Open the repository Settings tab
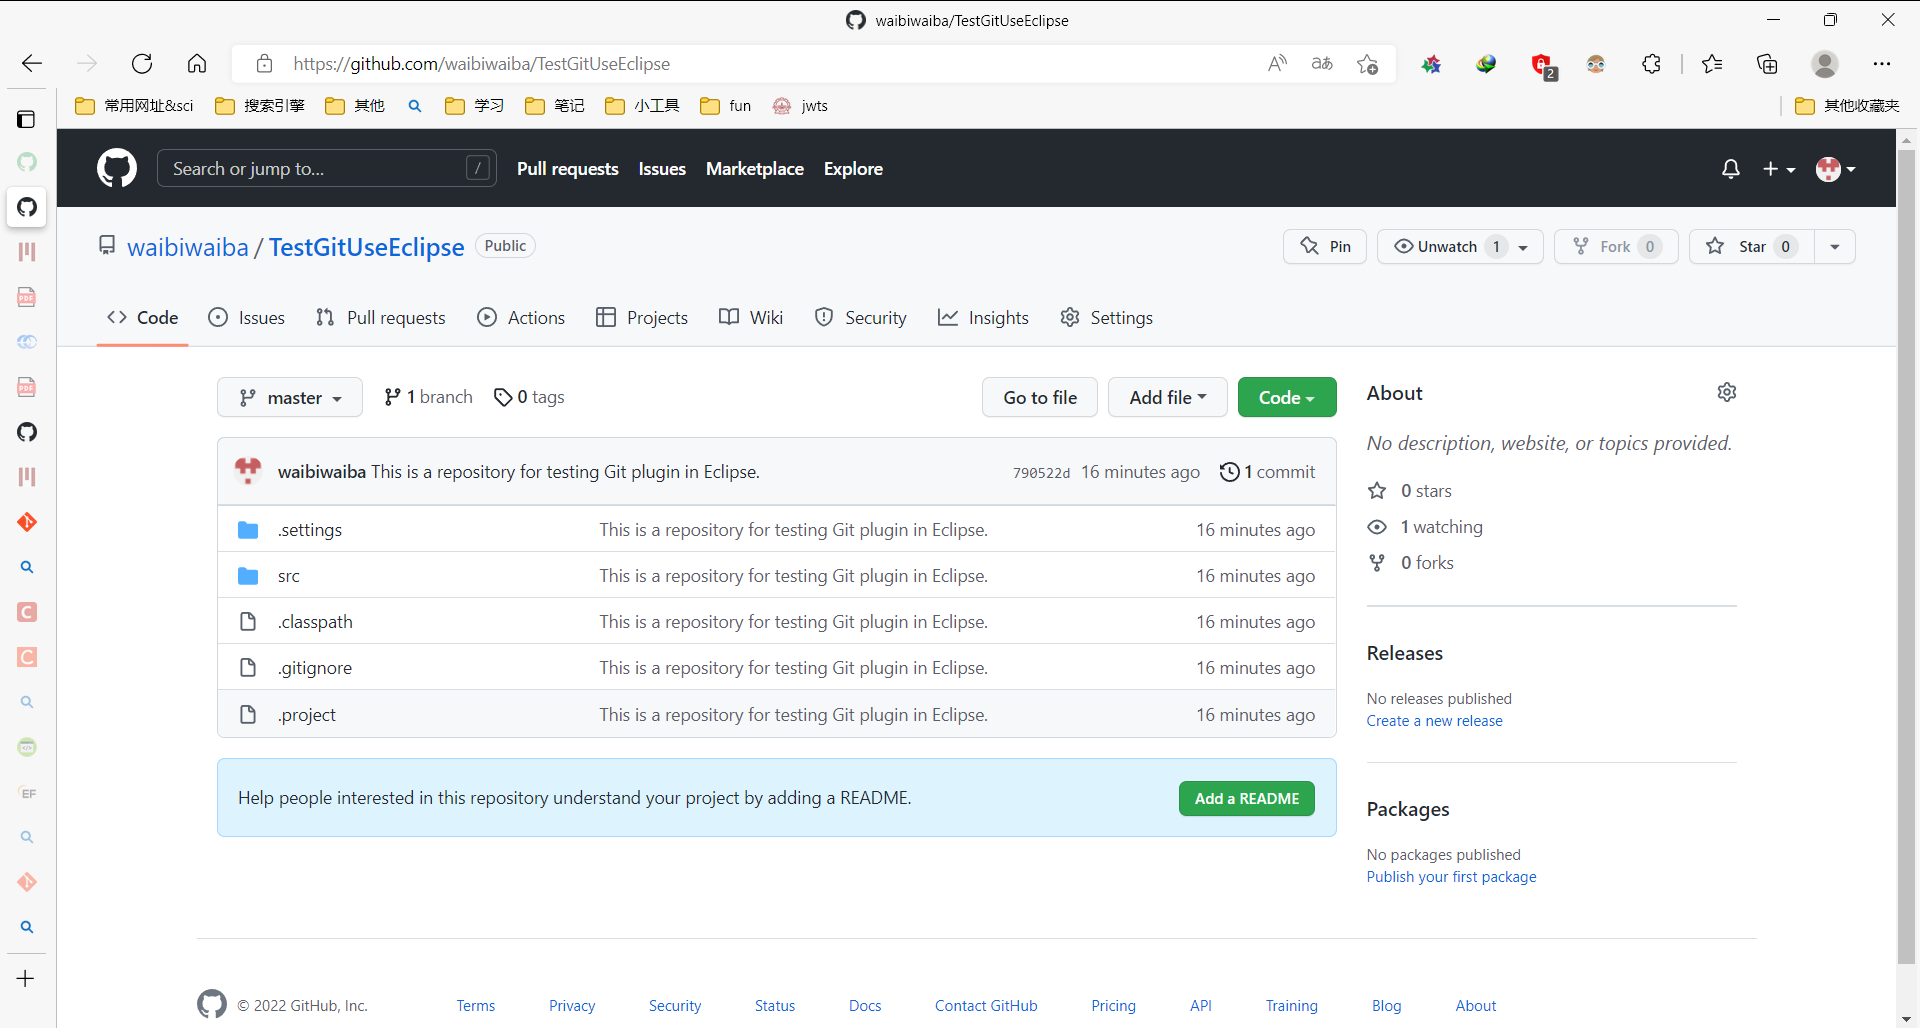Screen dimensions: 1920x1028 point(1106,318)
